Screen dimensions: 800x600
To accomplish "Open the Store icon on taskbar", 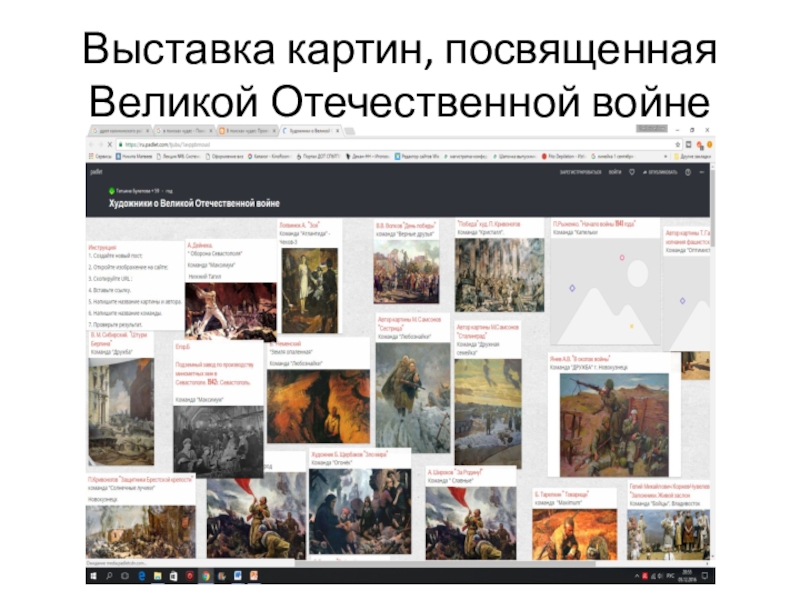I will pyautogui.click(x=173, y=576).
